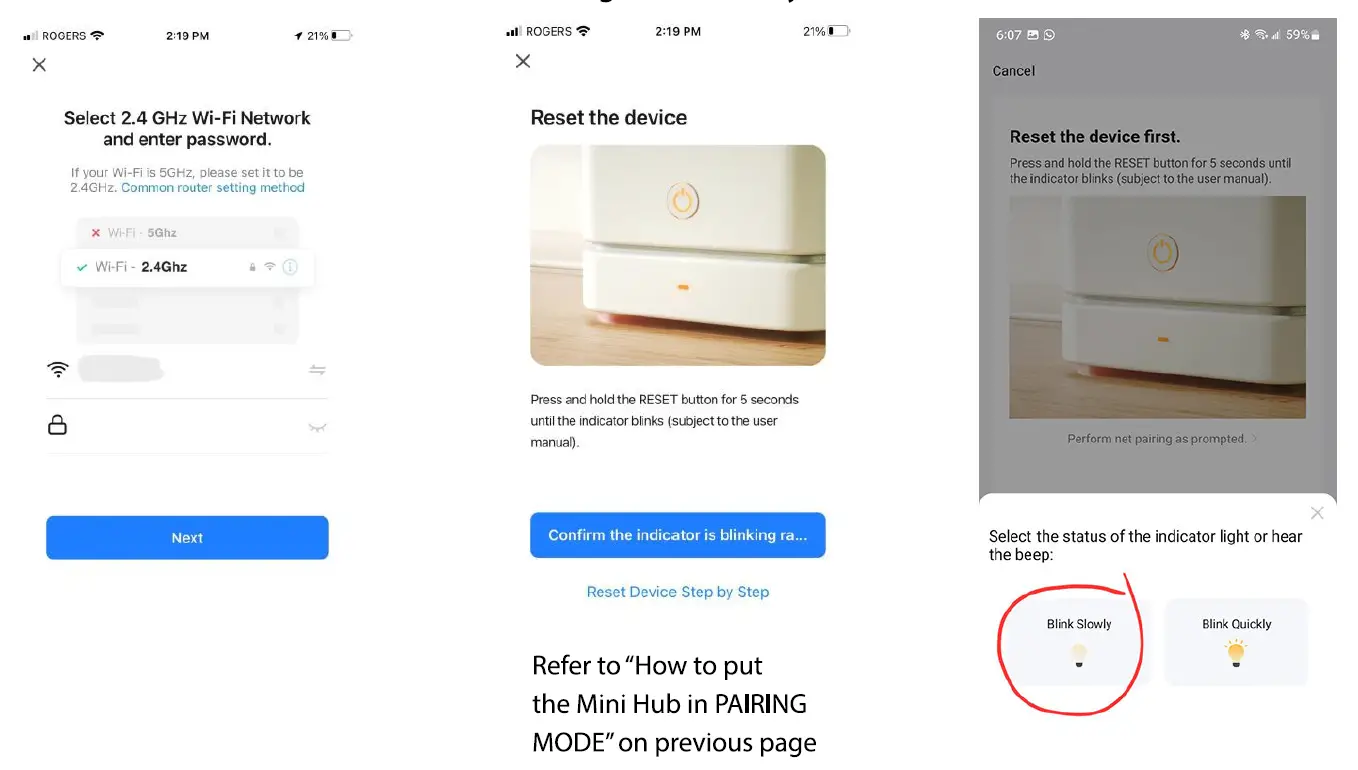The width and height of the screenshot is (1358, 770).
Task: Select the Wi-Fi - 5Ghz network entry
Action: coord(187,232)
